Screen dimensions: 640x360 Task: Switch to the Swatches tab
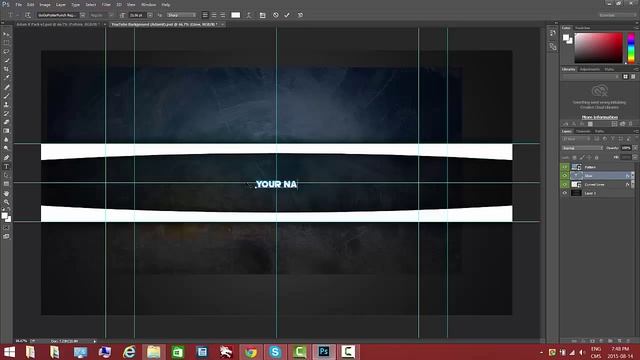pos(582,28)
